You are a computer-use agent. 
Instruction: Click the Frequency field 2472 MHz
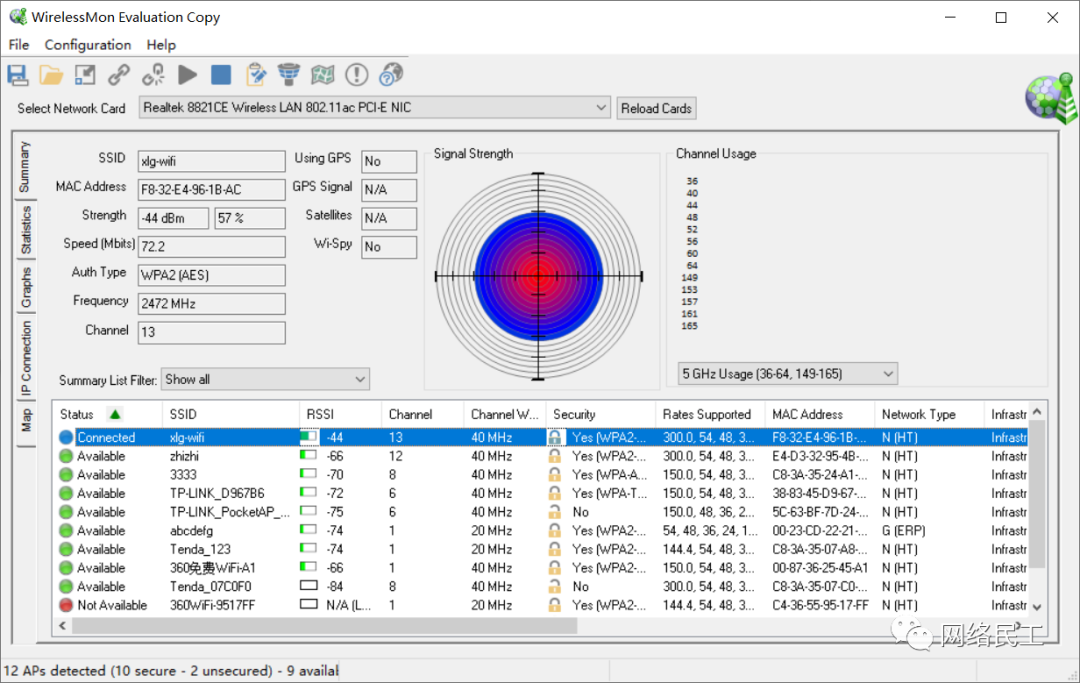click(x=211, y=304)
